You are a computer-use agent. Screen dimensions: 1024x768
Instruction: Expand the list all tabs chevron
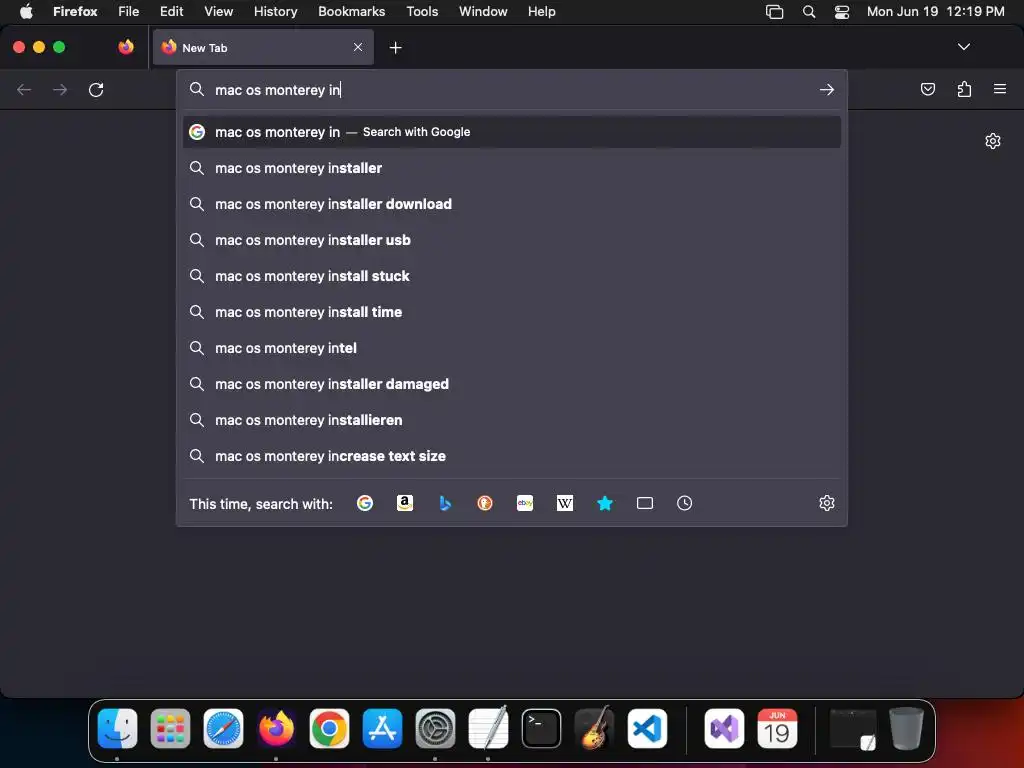coord(964,47)
